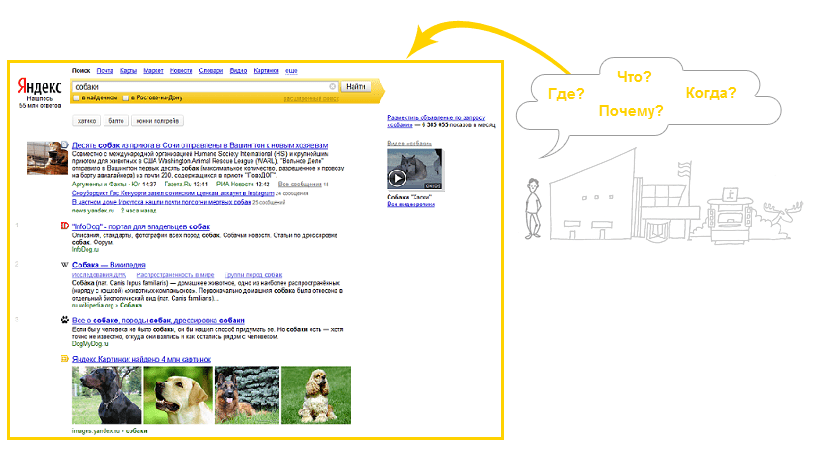Screen dimensions: 814x461
Task: Click the 'Что?' text in the speech bubble
Action: tap(634, 77)
